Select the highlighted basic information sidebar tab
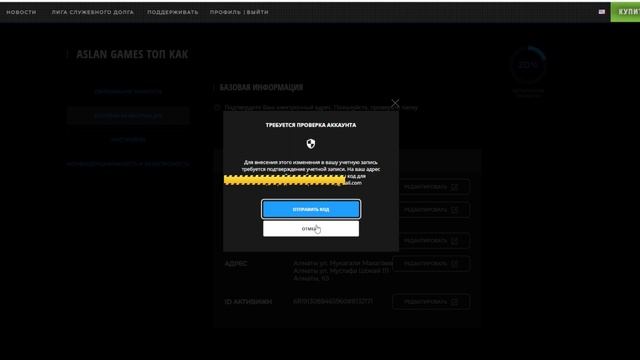 coord(128,116)
